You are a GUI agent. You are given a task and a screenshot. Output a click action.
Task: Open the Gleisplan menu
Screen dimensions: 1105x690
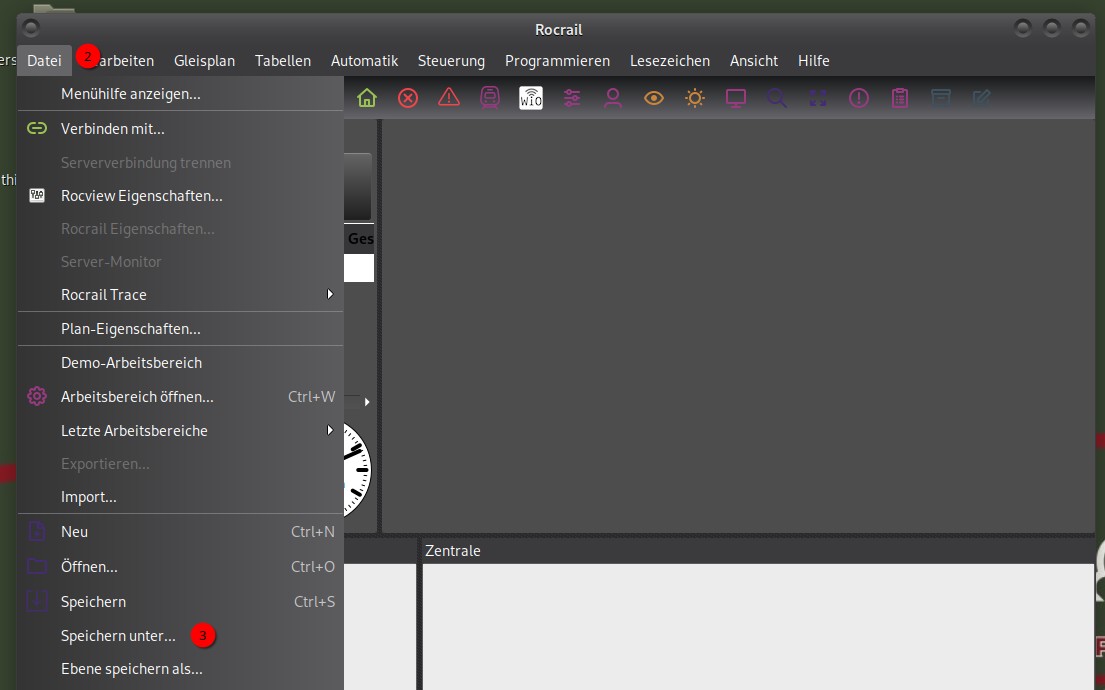click(x=204, y=61)
